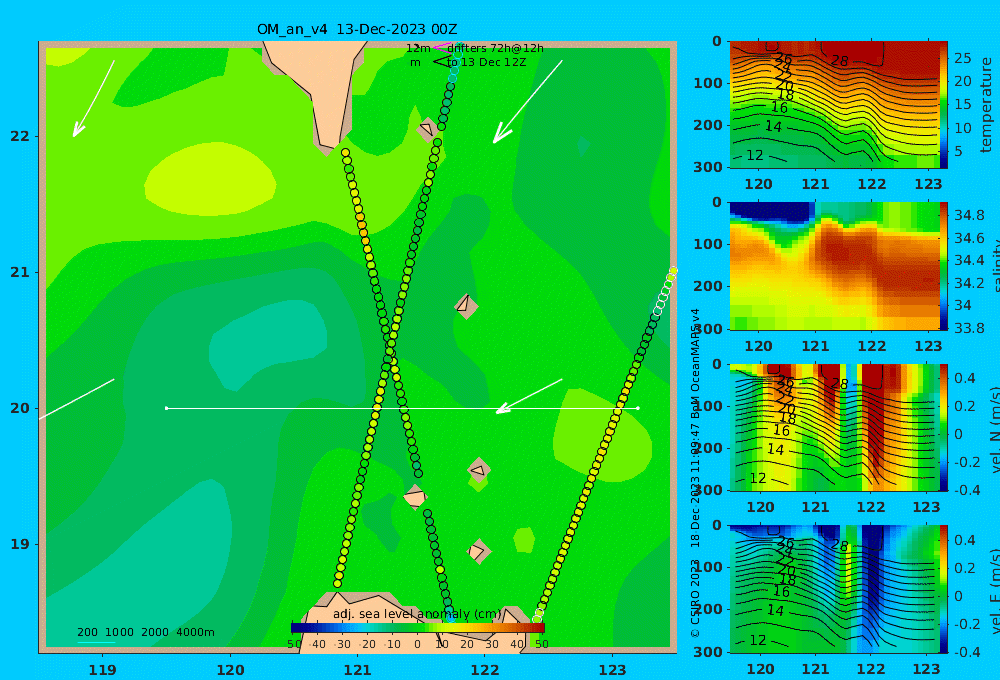The width and height of the screenshot is (1000, 680).
Task: Click the small island near 21°N, 122°E
Action: (x=466, y=306)
